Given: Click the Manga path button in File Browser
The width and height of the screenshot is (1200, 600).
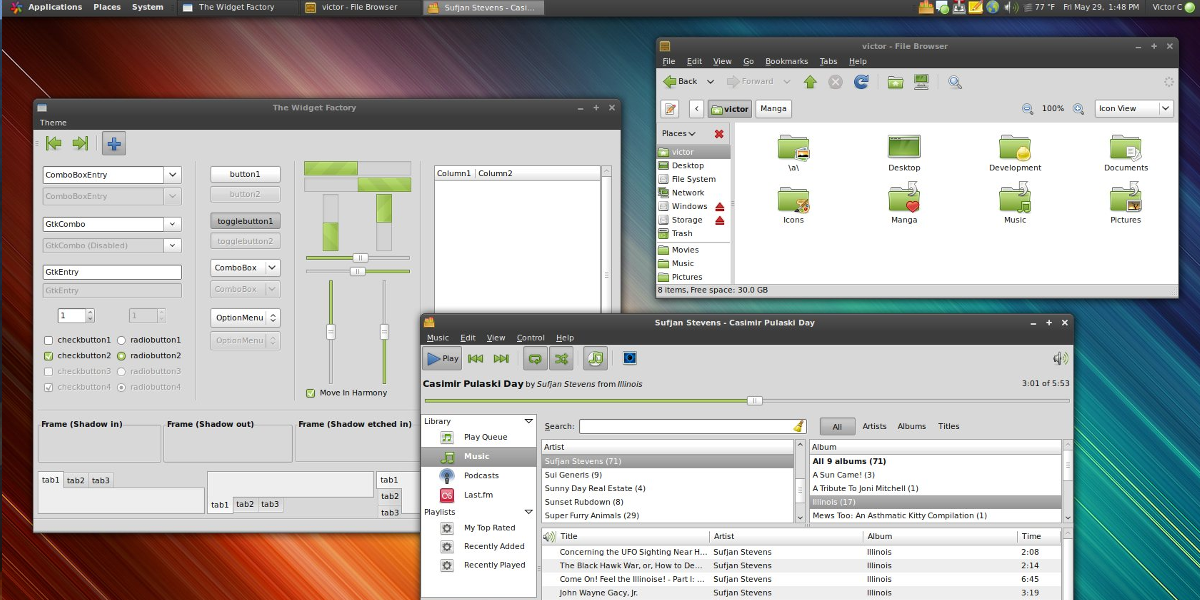Looking at the screenshot, I should point(773,108).
